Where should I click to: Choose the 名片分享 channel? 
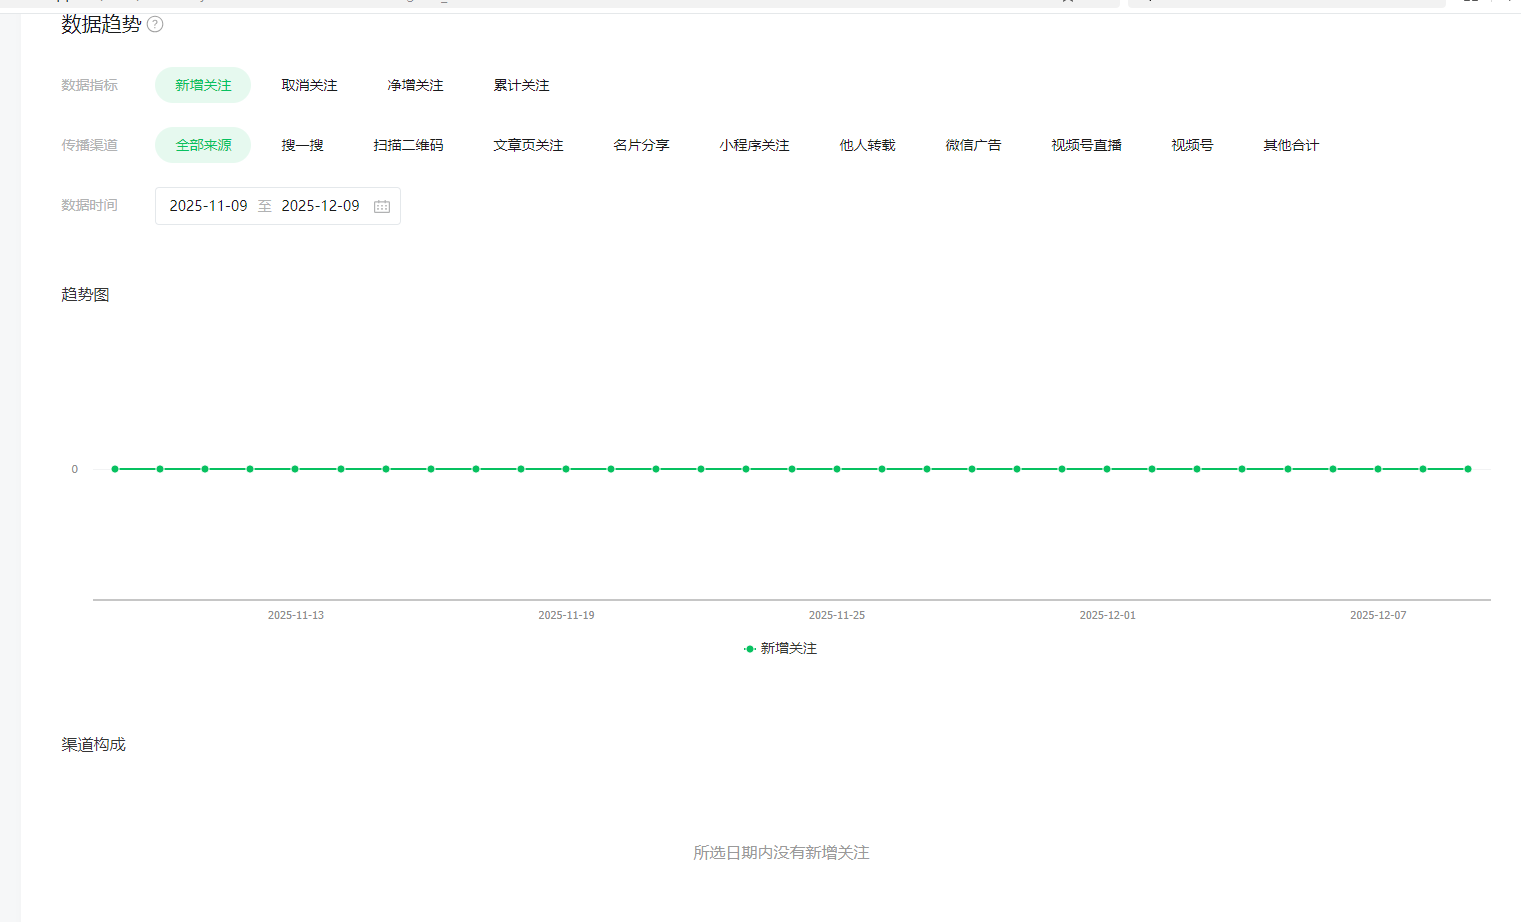coord(641,145)
